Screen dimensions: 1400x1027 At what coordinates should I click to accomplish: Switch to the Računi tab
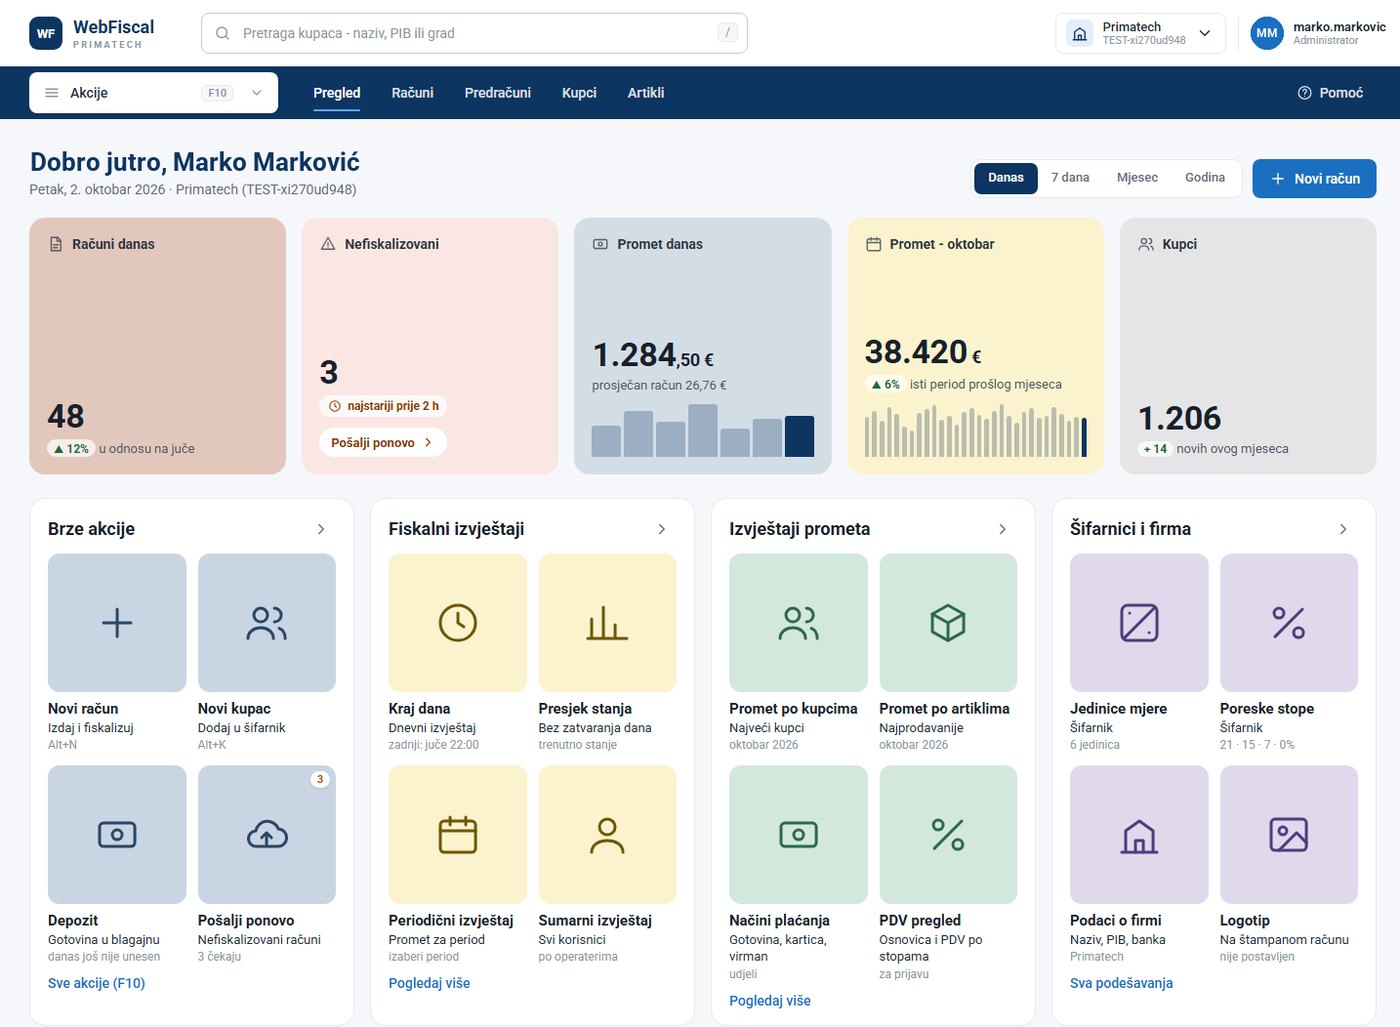pyautogui.click(x=413, y=93)
